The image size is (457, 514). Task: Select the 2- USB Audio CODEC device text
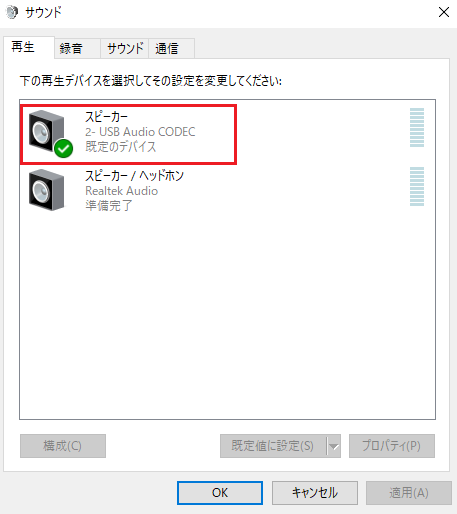(140, 132)
